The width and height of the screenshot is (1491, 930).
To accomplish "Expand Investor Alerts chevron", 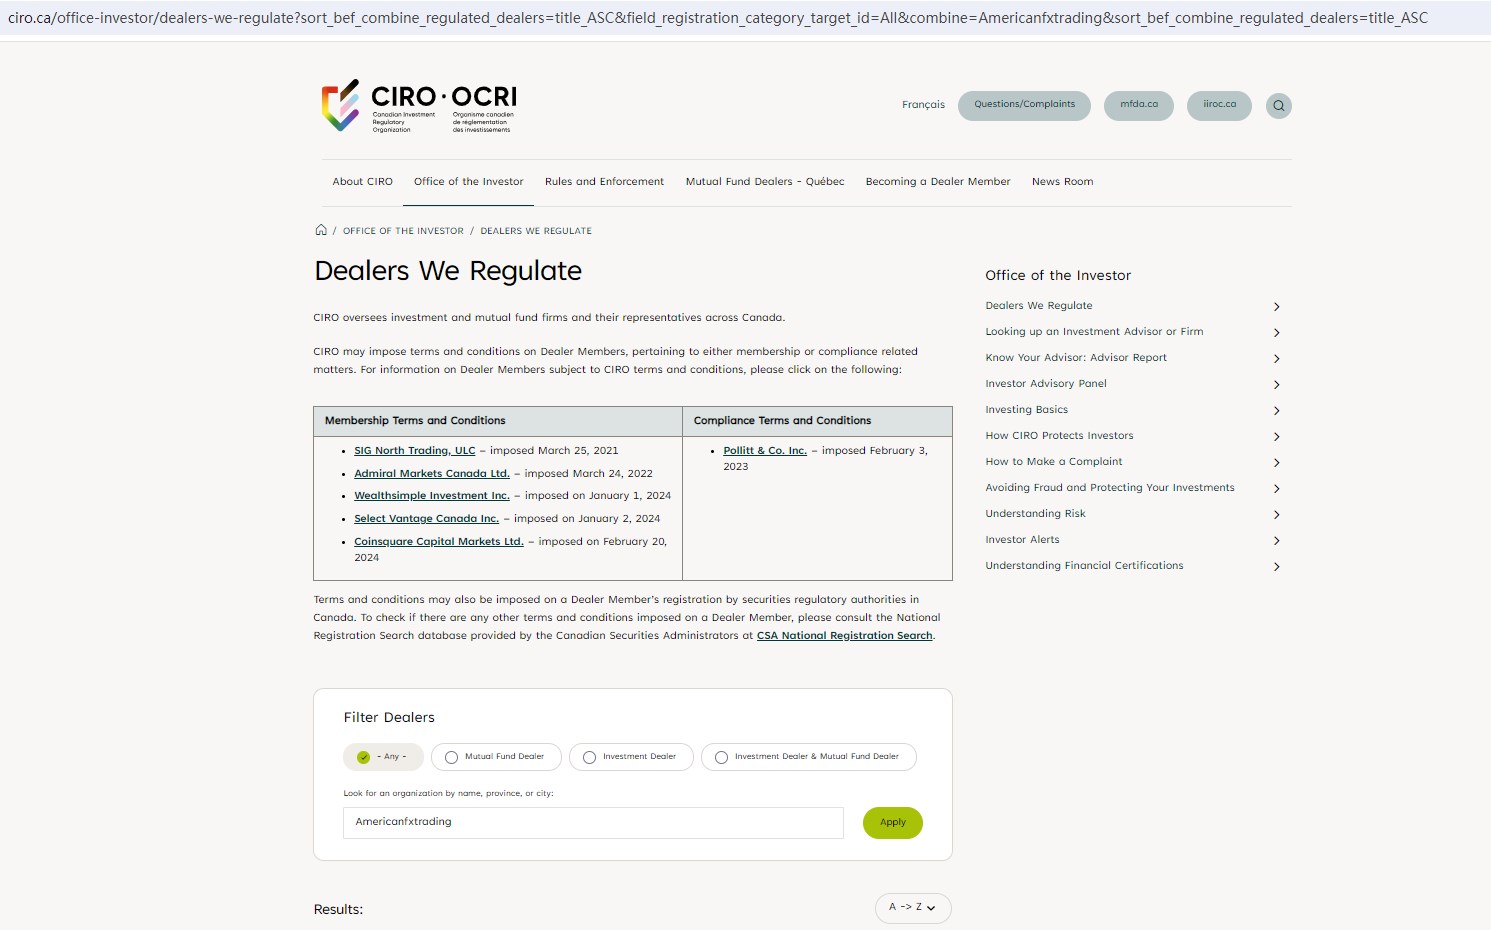I will pos(1276,541).
